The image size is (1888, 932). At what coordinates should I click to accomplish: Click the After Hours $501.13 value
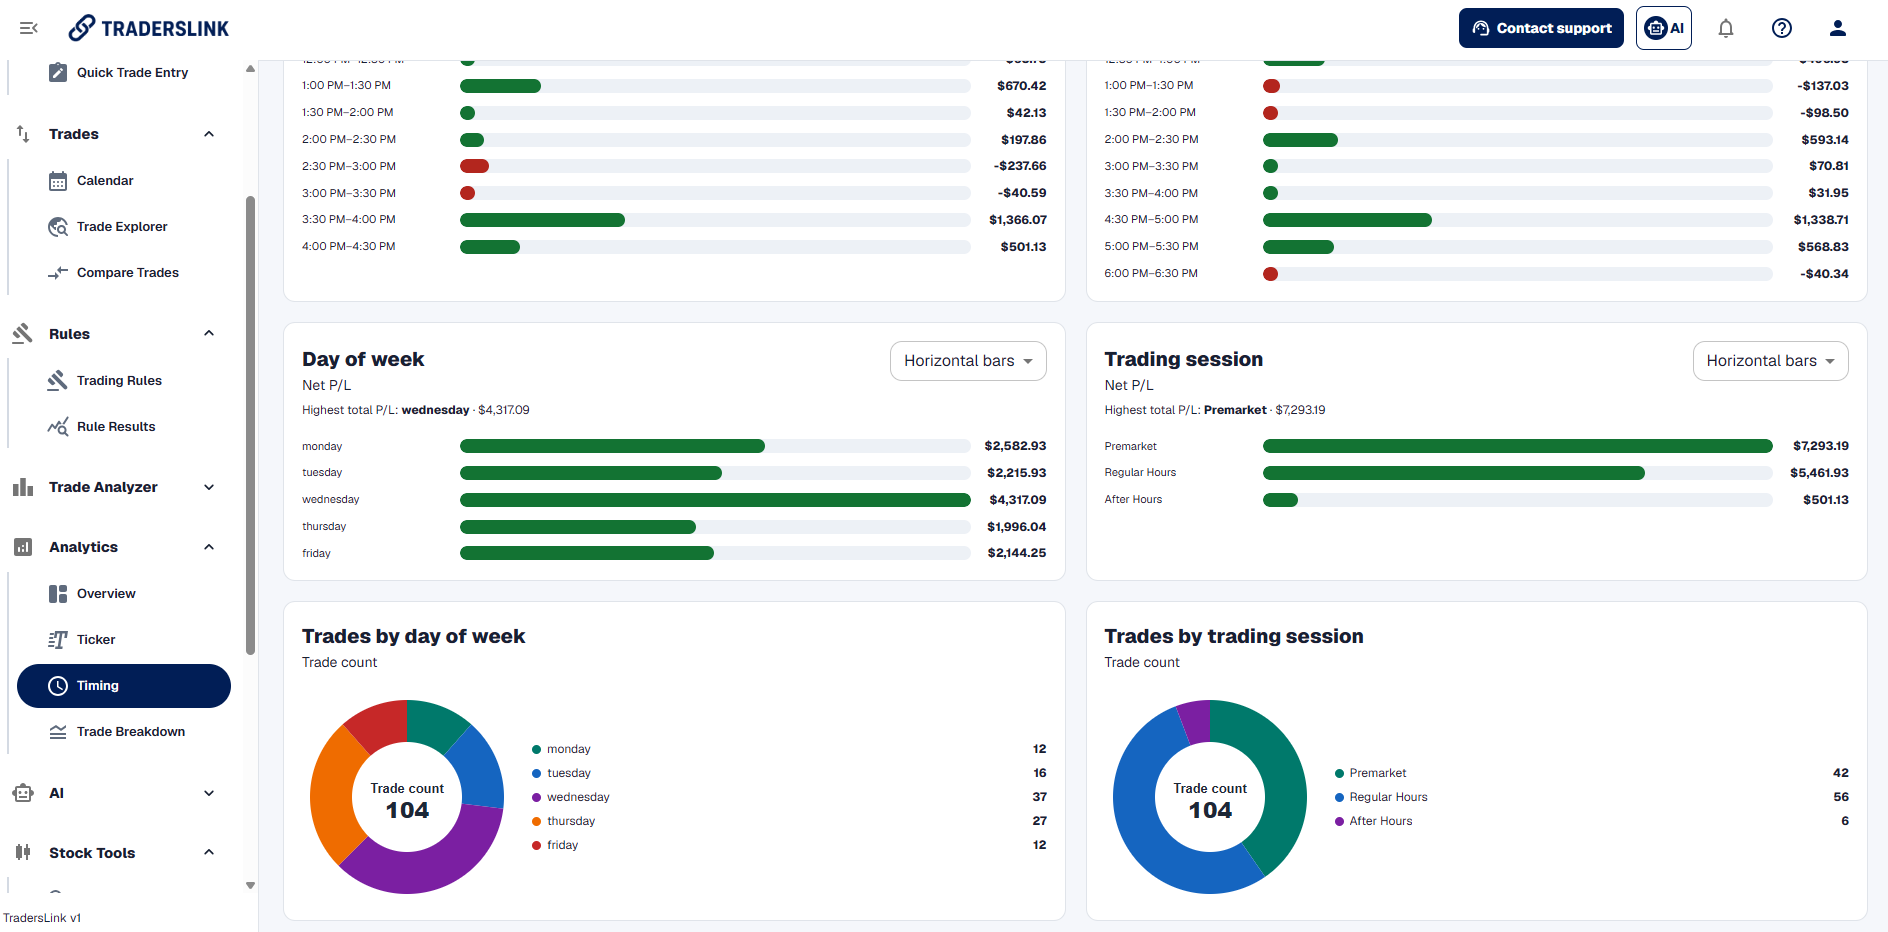click(1825, 500)
